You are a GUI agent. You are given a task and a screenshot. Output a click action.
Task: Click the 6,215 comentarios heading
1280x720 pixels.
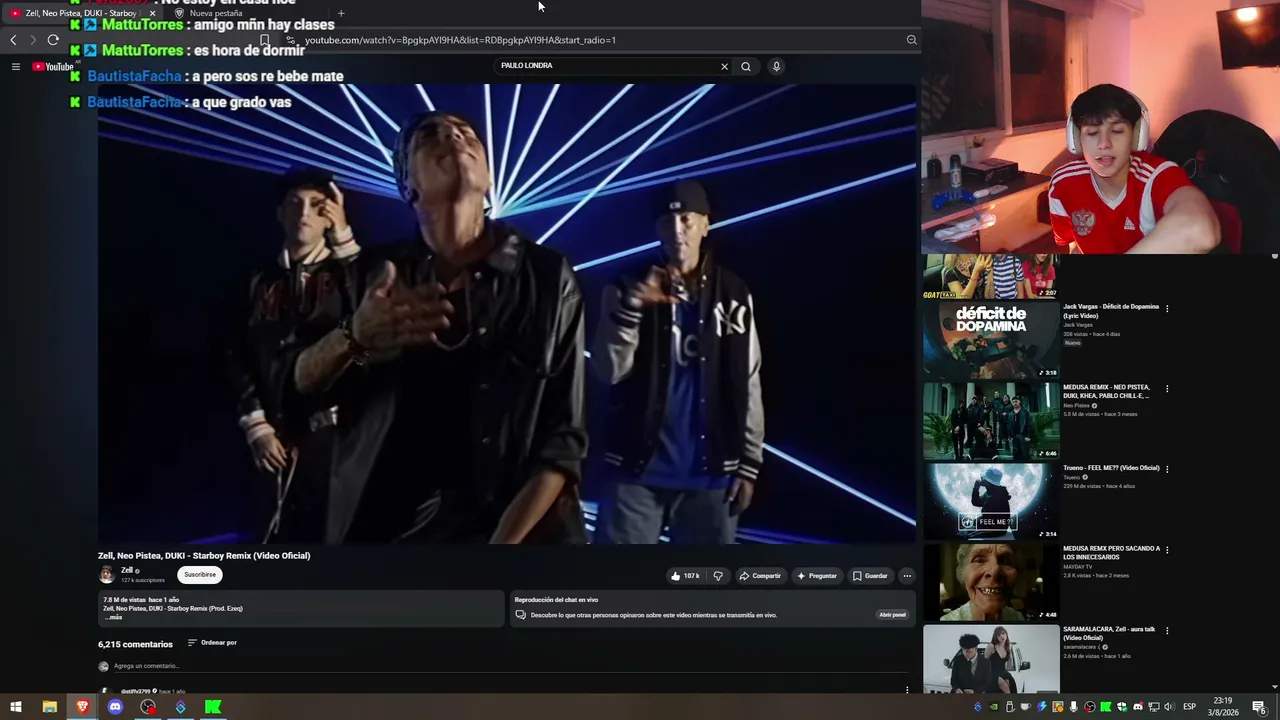[135, 644]
